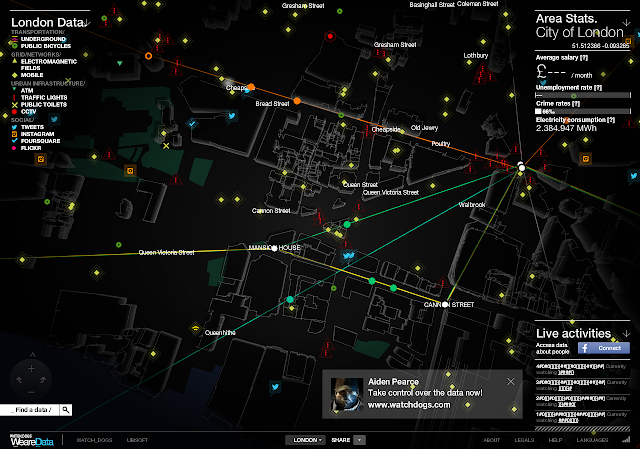Image resolution: width=640 pixels, height=449 pixels.
Task: Click the Crime rates 66% bar
Action: pos(583,111)
